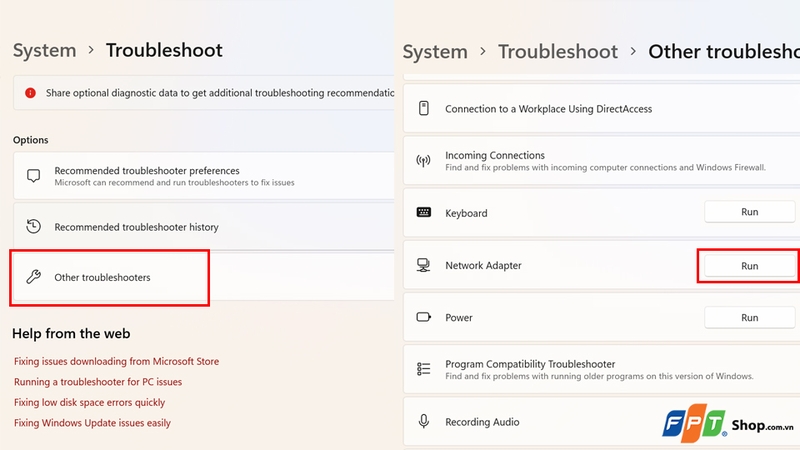The width and height of the screenshot is (800, 450).
Task: Click the Power row label
Action: point(459,317)
